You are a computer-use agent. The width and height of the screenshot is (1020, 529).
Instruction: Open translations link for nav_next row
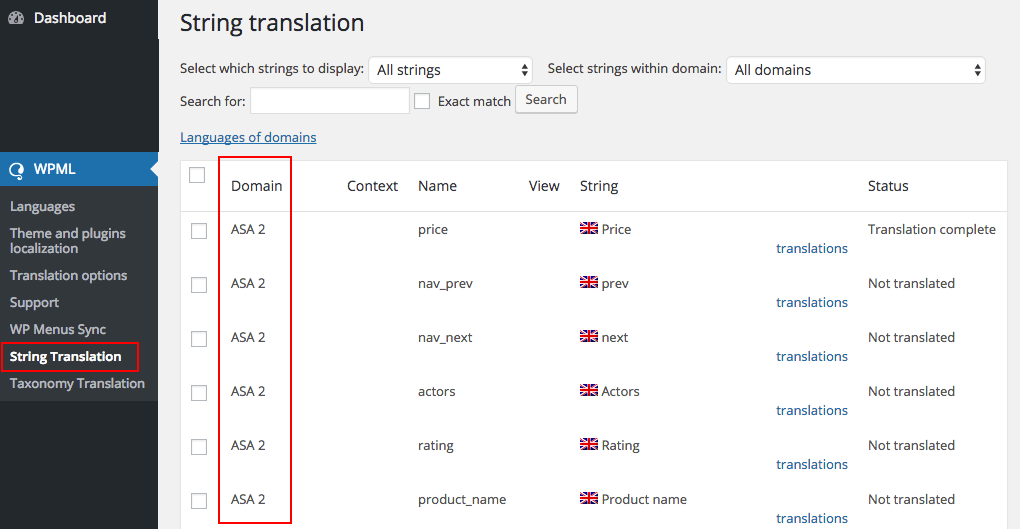point(812,356)
